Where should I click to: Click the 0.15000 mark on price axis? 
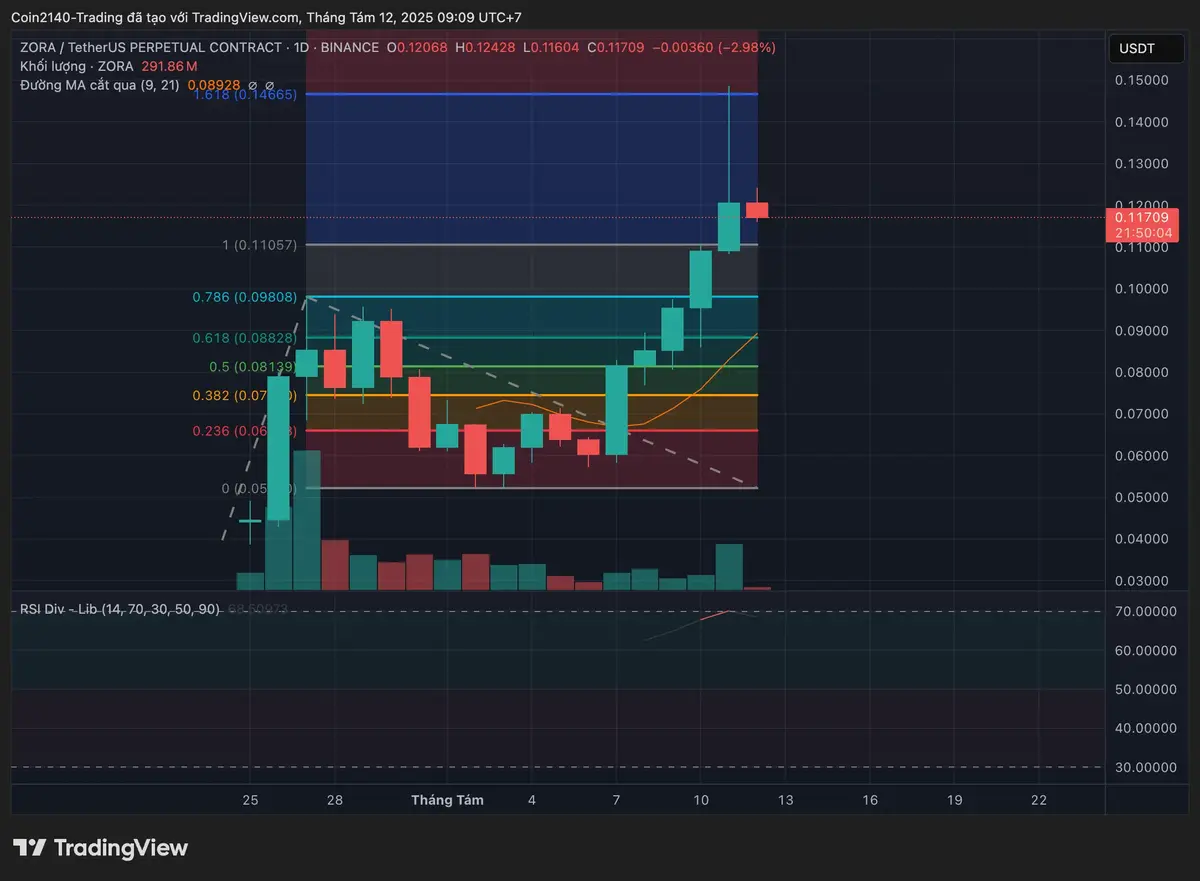click(x=1141, y=80)
